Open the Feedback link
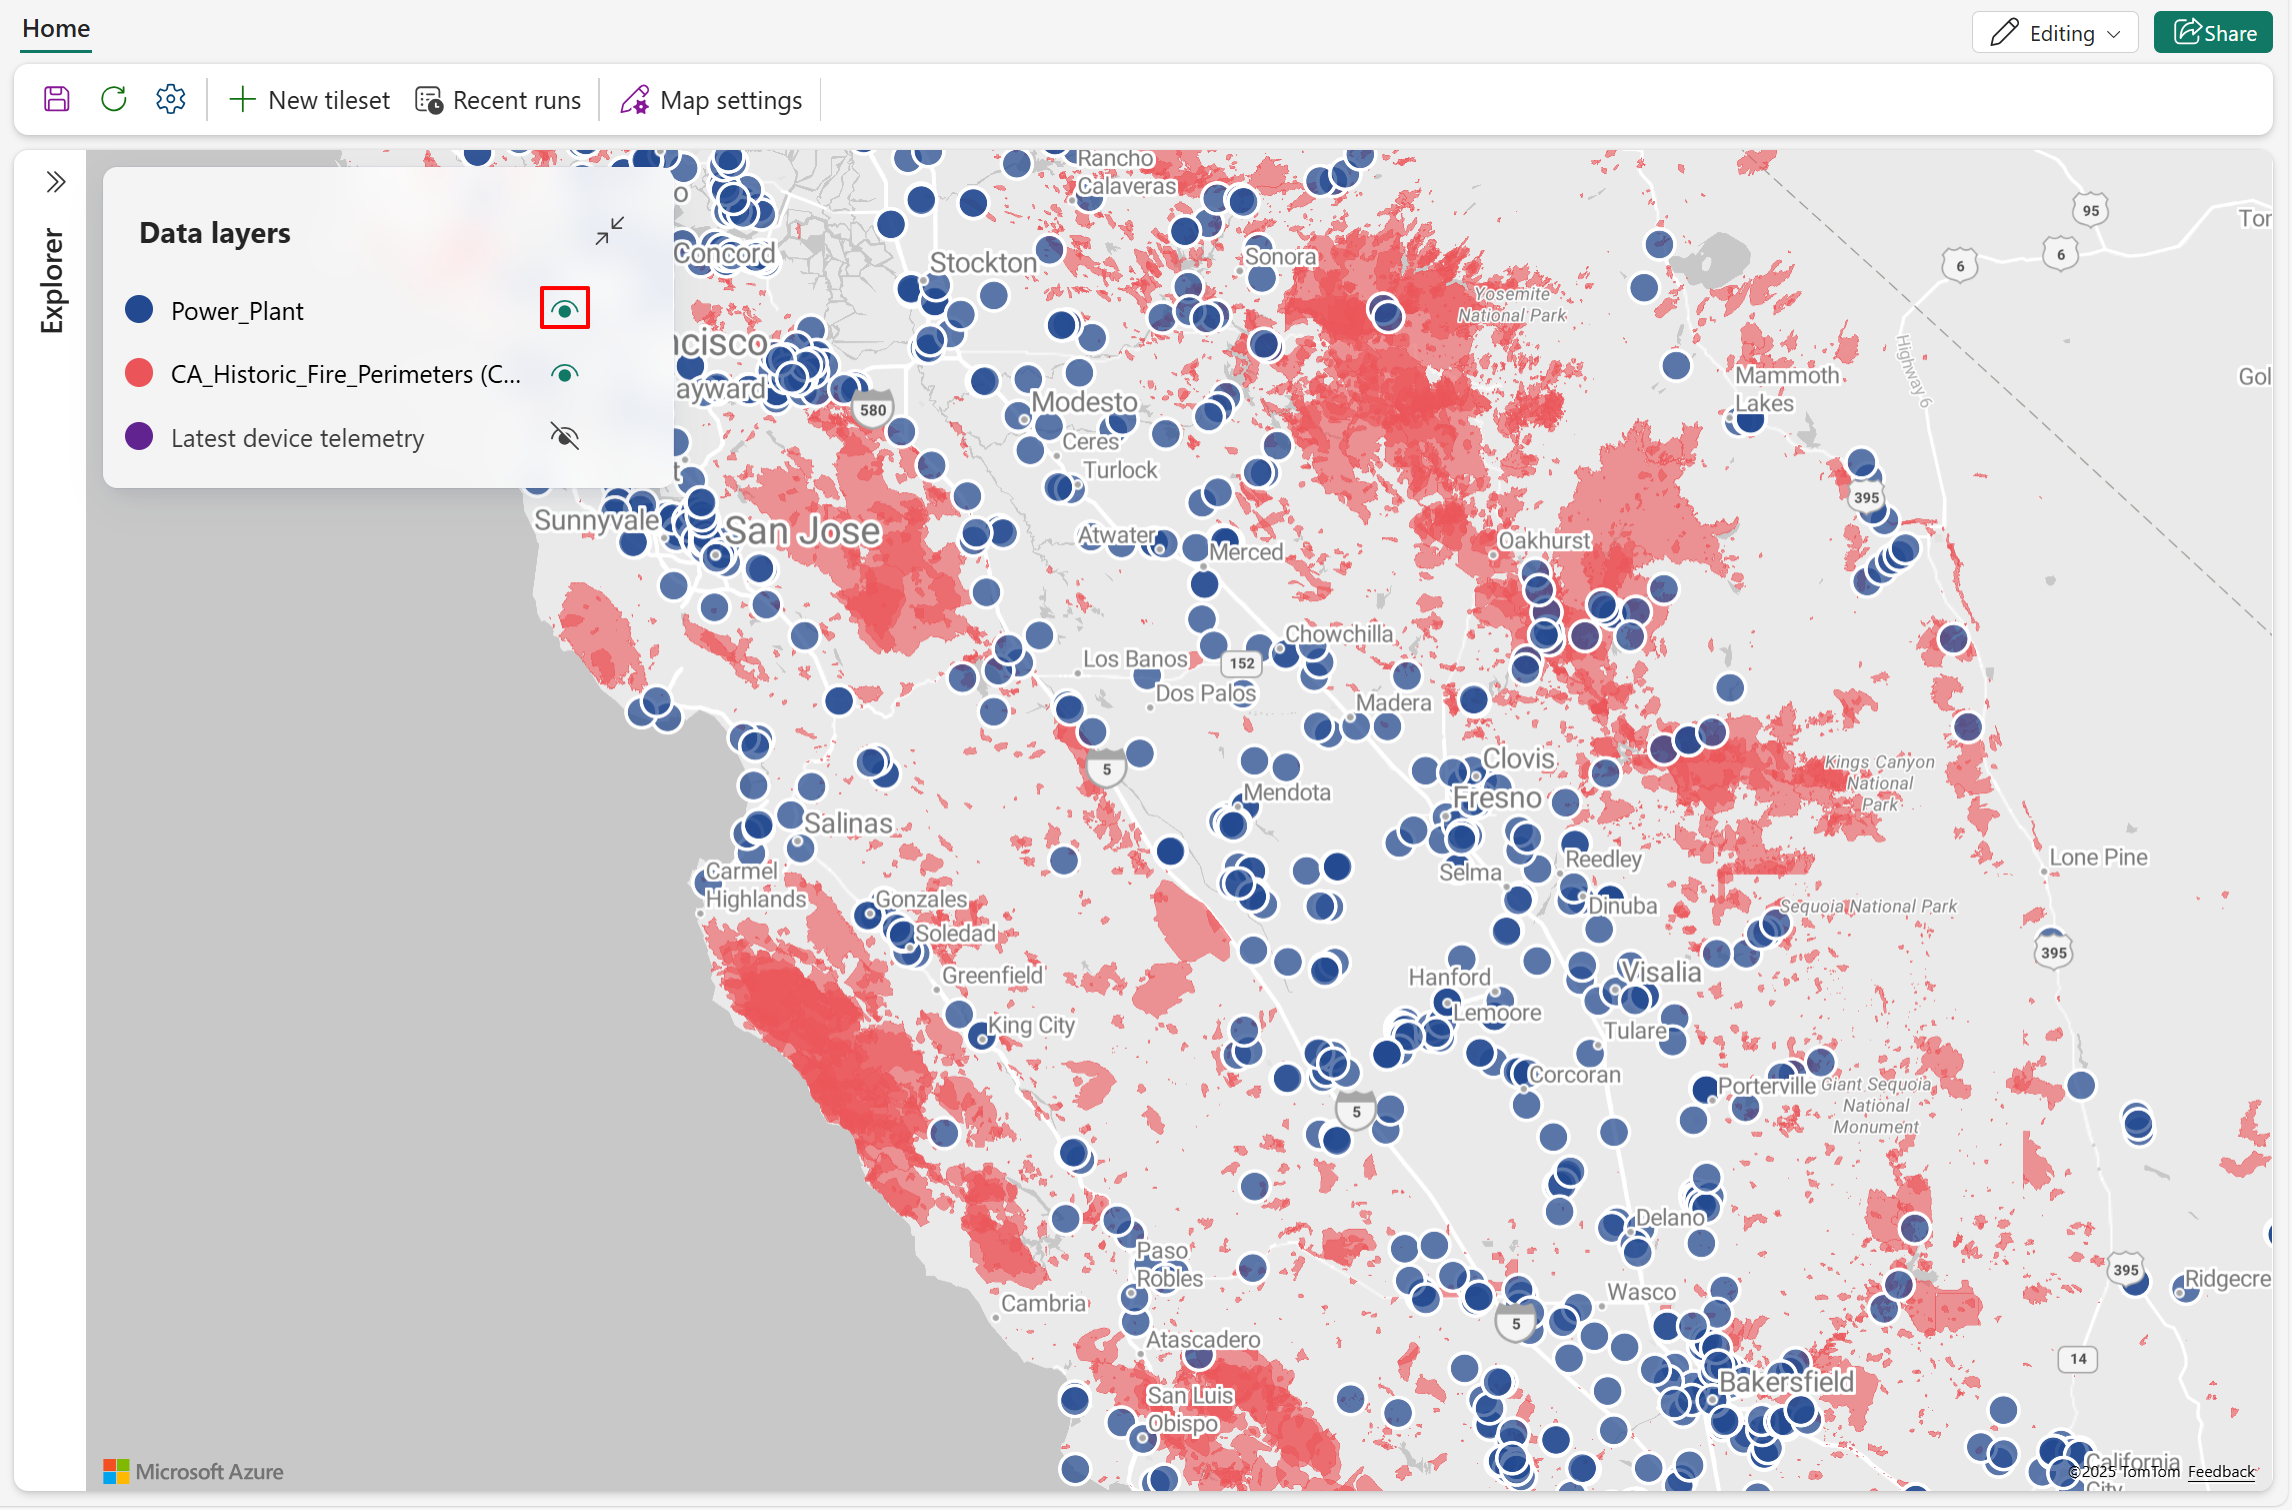This screenshot has width=2292, height=1510. 2220,1472
